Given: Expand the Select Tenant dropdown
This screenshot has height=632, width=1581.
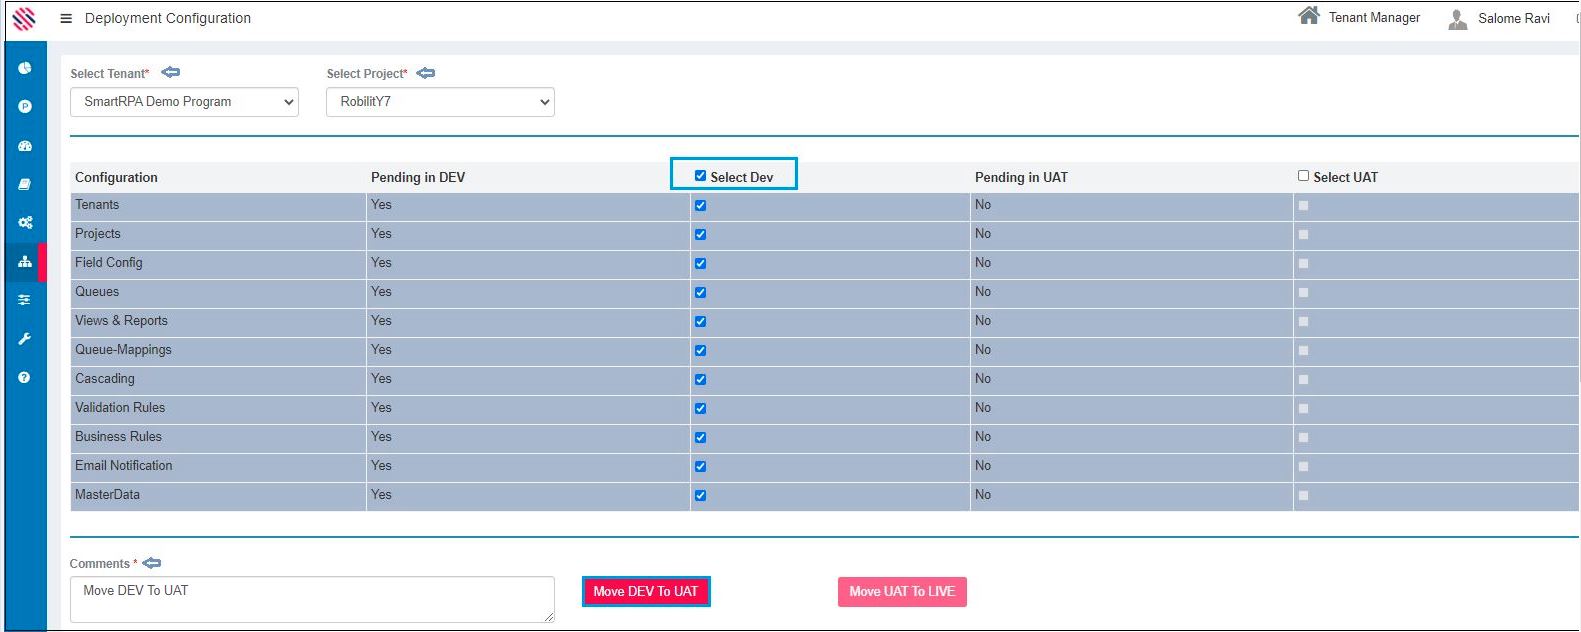Looking at the screenshot, I should coord(184,102).
